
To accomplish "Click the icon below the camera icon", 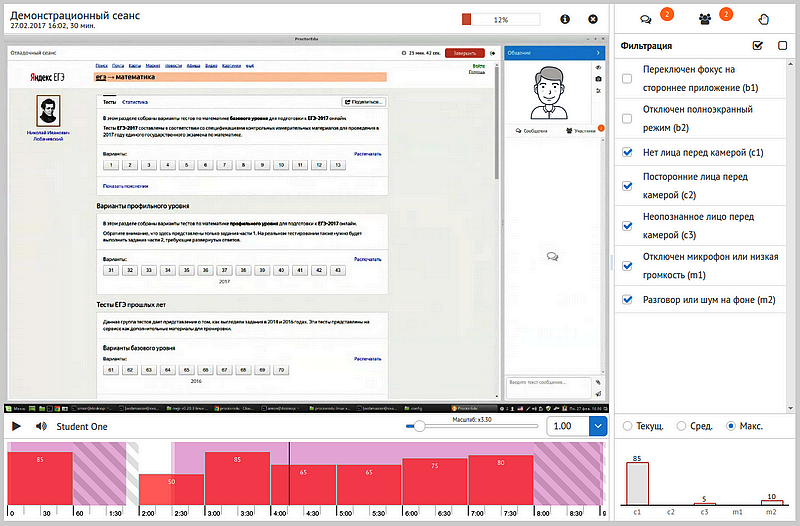I will [x=598, y=91].
